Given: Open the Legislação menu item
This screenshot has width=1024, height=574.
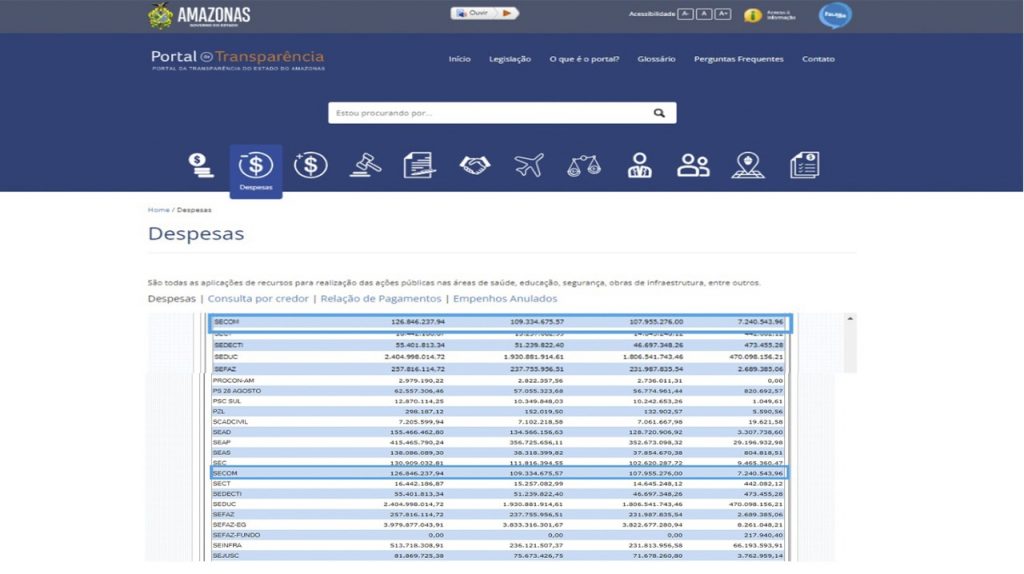Looking at the screenshot, I should 510,59.
